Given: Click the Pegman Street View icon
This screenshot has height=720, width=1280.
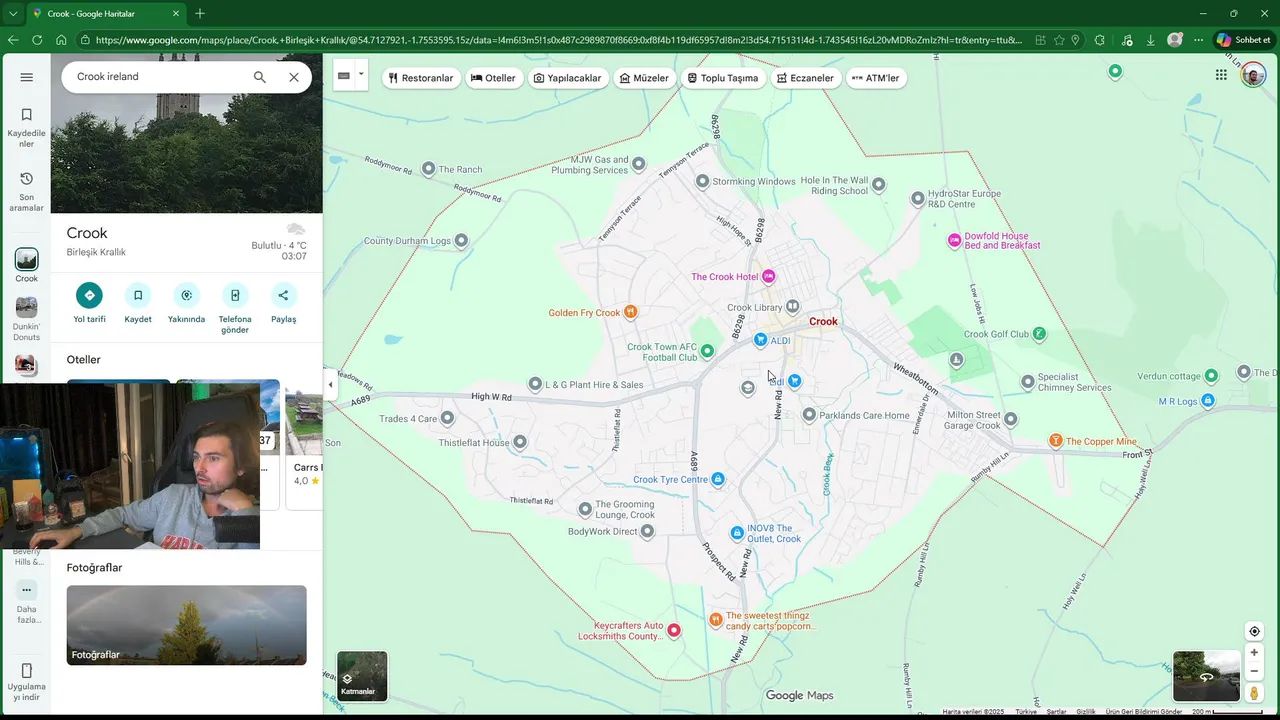Looking at the screenshot, I should point(1254,693).
